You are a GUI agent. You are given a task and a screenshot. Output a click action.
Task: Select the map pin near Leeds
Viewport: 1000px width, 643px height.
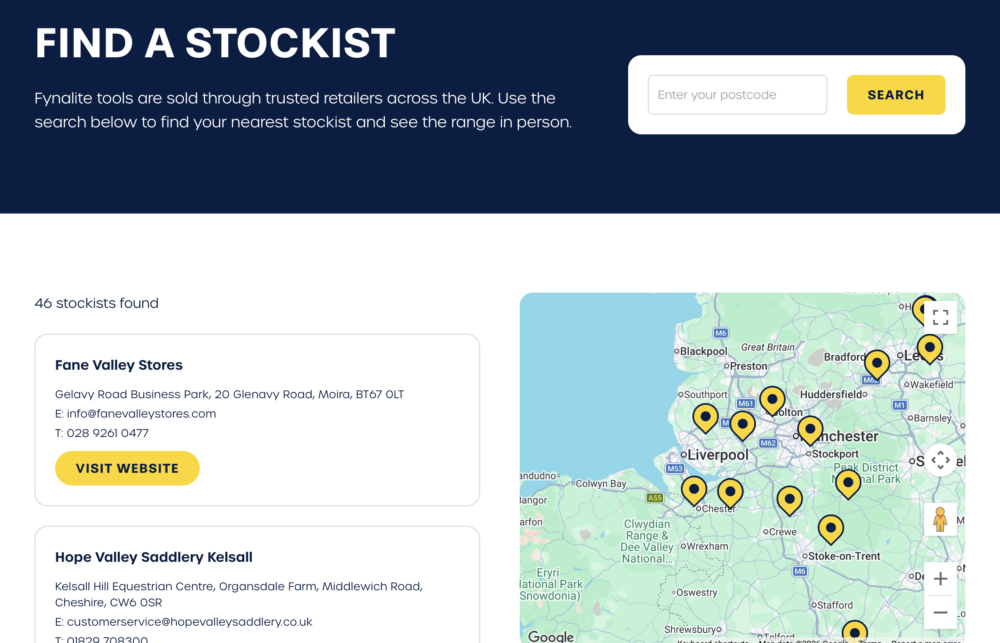coord(930,349)
